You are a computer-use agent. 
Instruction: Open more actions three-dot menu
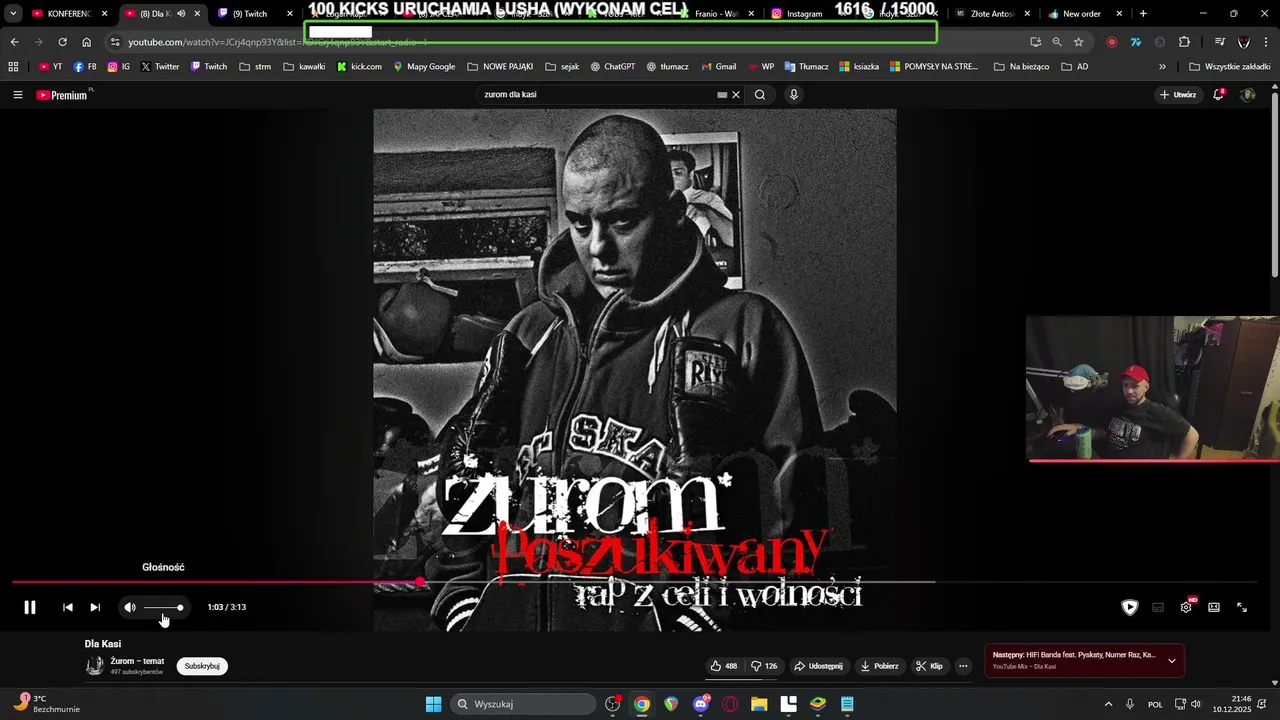pos(963,666)
